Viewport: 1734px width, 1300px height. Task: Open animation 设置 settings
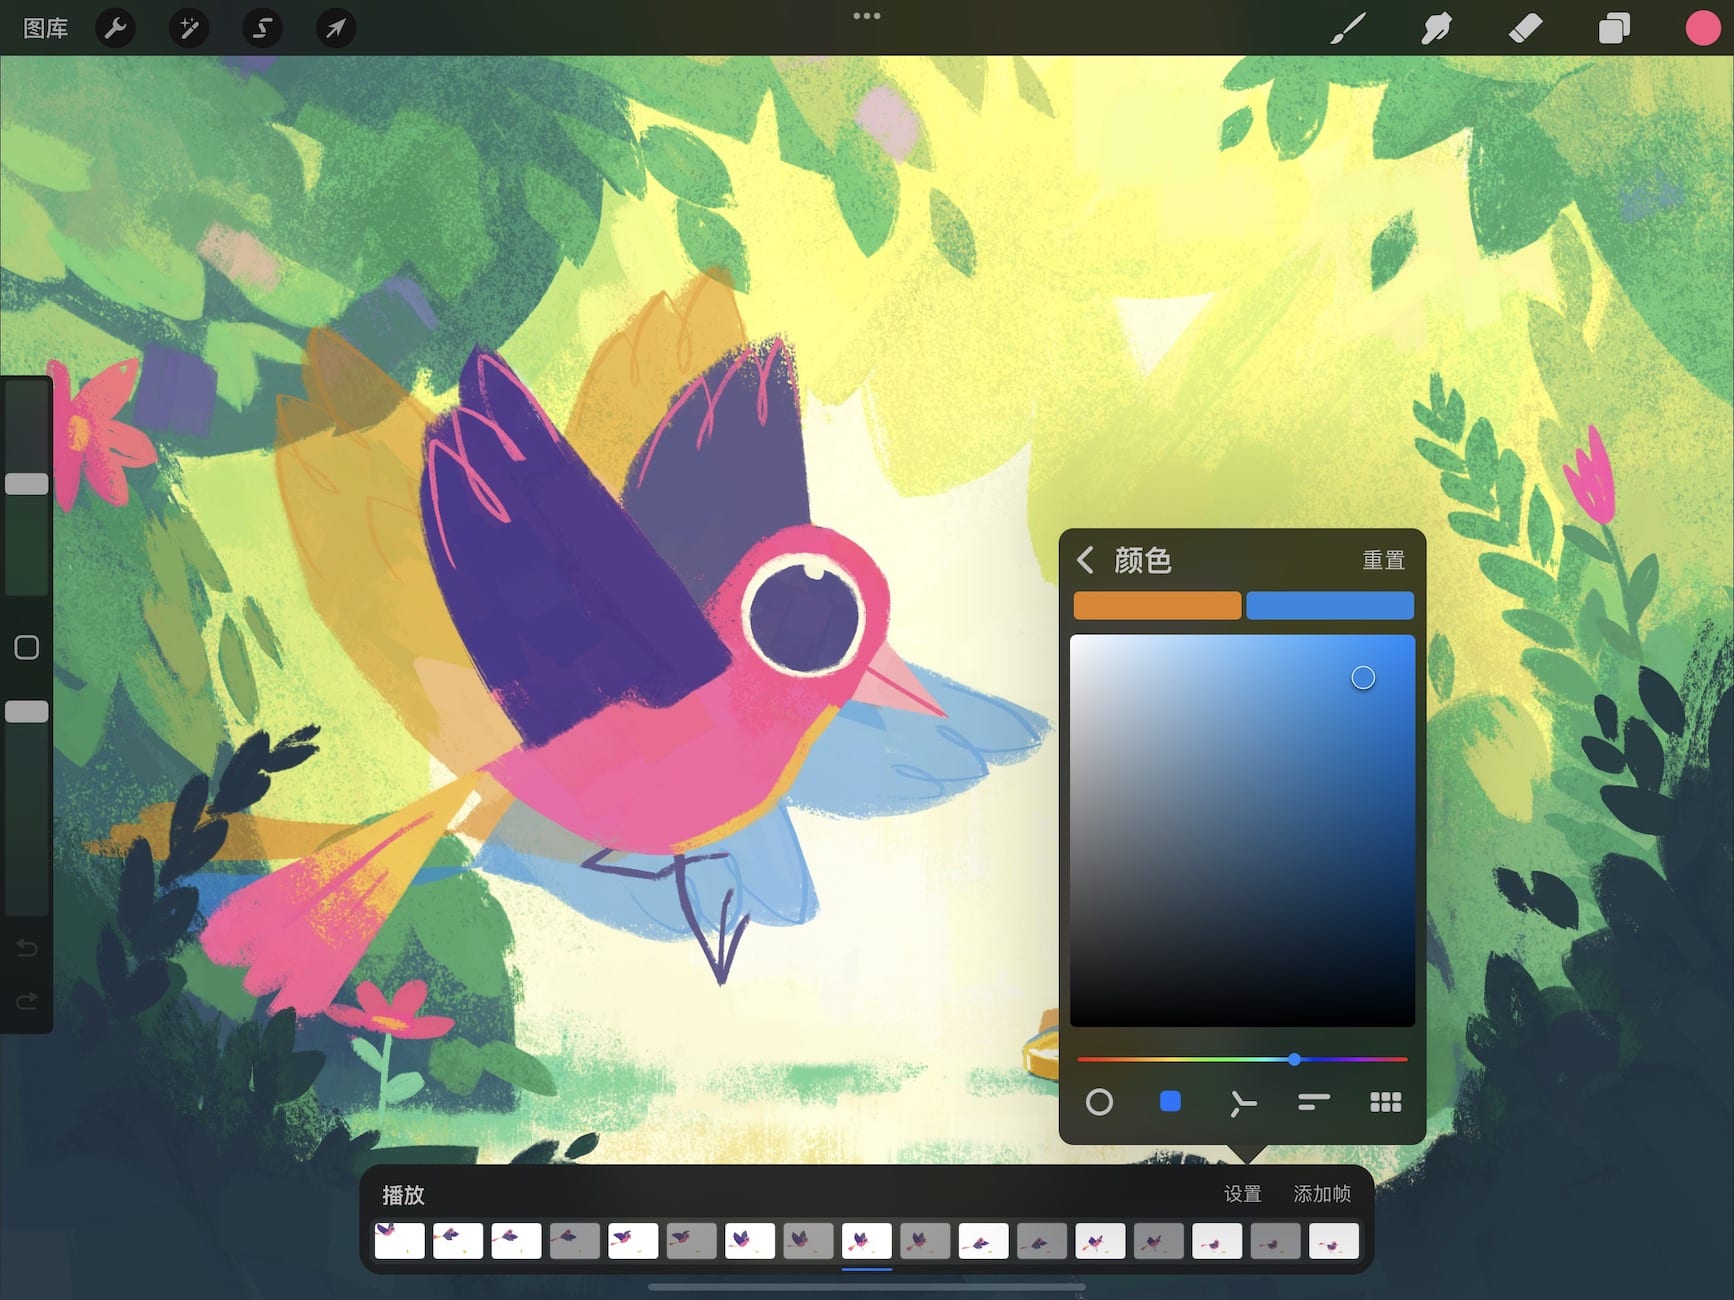(x=1243, y=1194)
